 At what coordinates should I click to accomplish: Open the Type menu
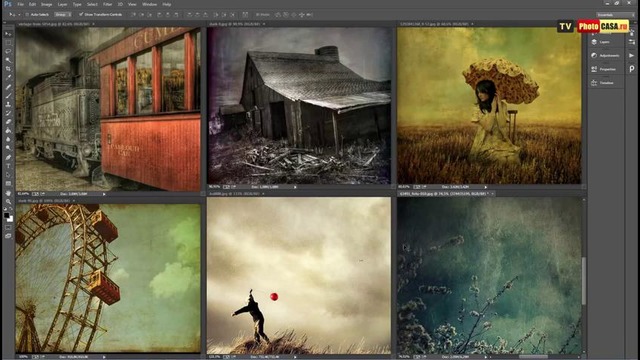77,4
